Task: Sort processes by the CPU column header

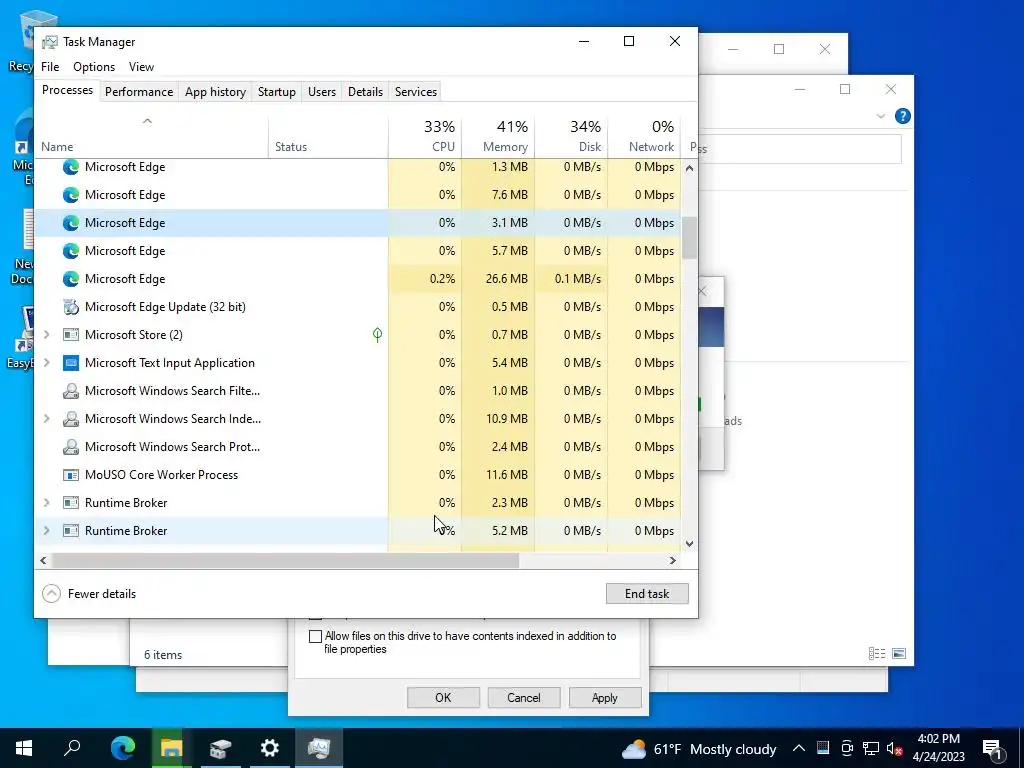Action: pyautogui.click(x=425, y=136)
